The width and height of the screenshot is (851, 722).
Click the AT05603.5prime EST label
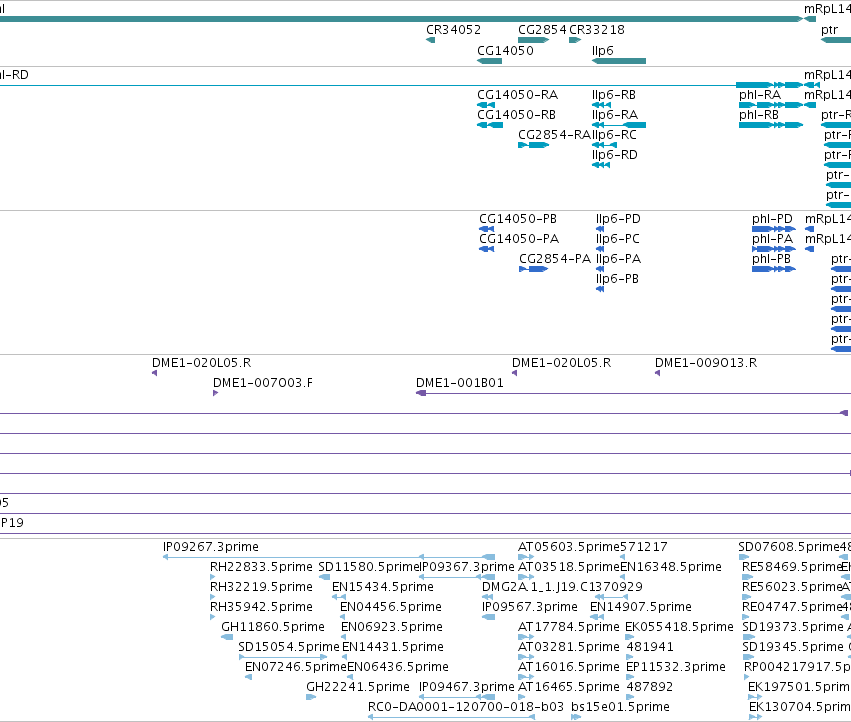tap(568, 547)
